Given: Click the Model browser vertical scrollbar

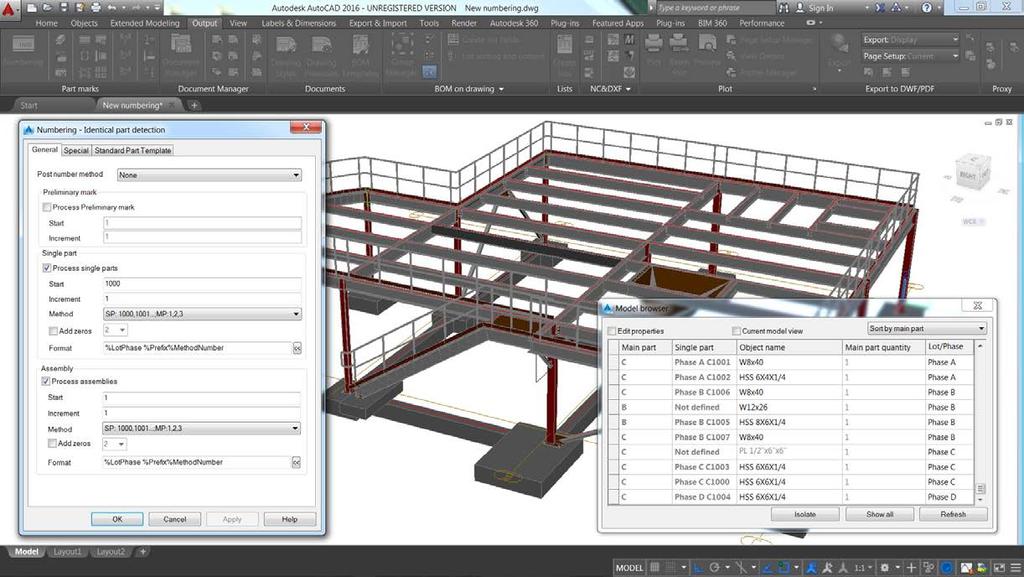Looking at the screenshot, I should [980, 422].
